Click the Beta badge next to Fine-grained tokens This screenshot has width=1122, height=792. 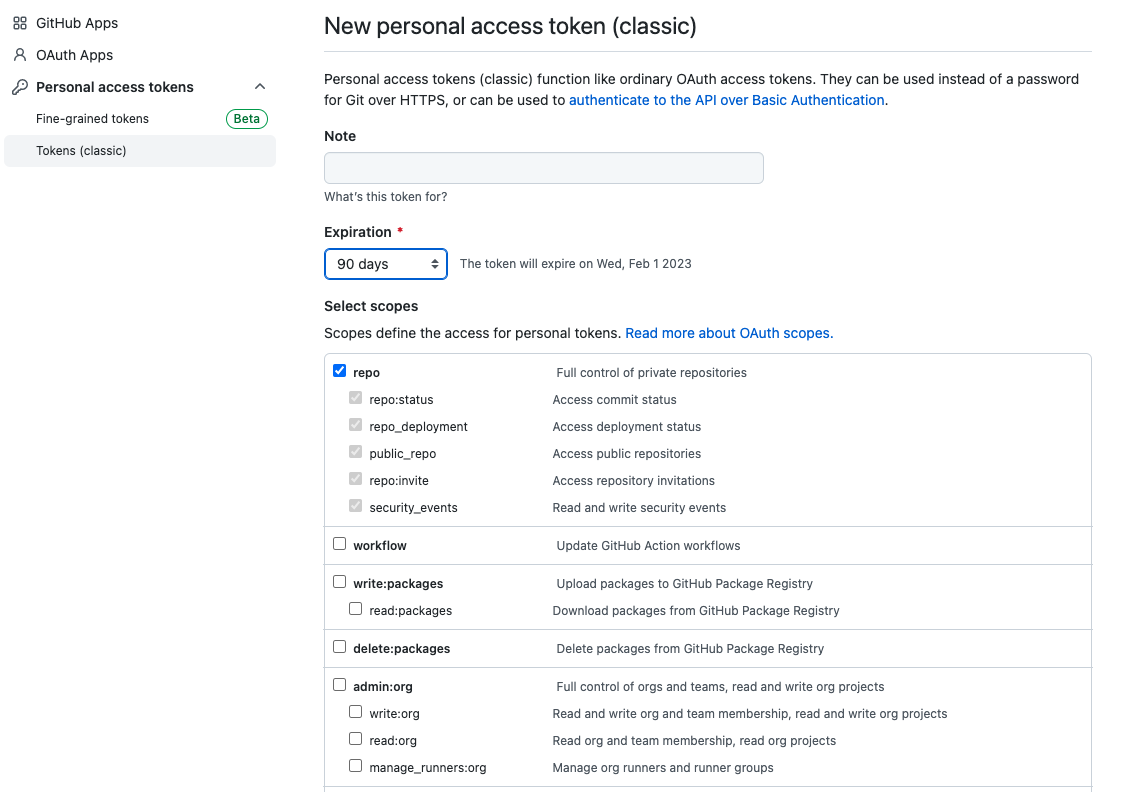[x=247, y=119]
